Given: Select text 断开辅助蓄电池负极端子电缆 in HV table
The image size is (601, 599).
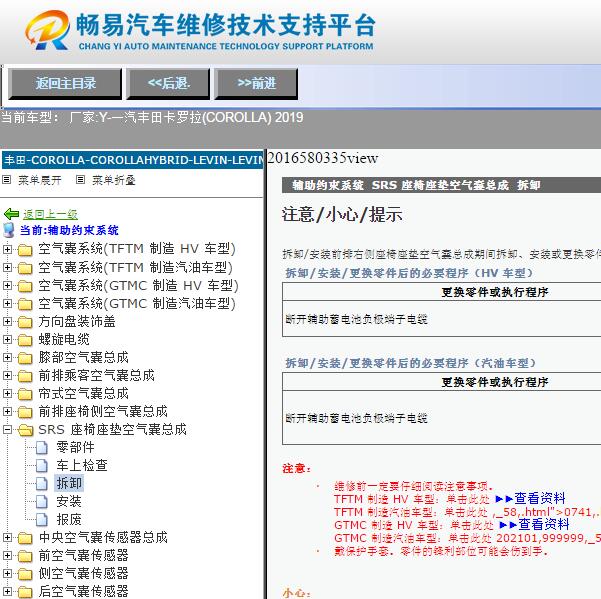Looking at the screenshot, I should click(356, 319).
